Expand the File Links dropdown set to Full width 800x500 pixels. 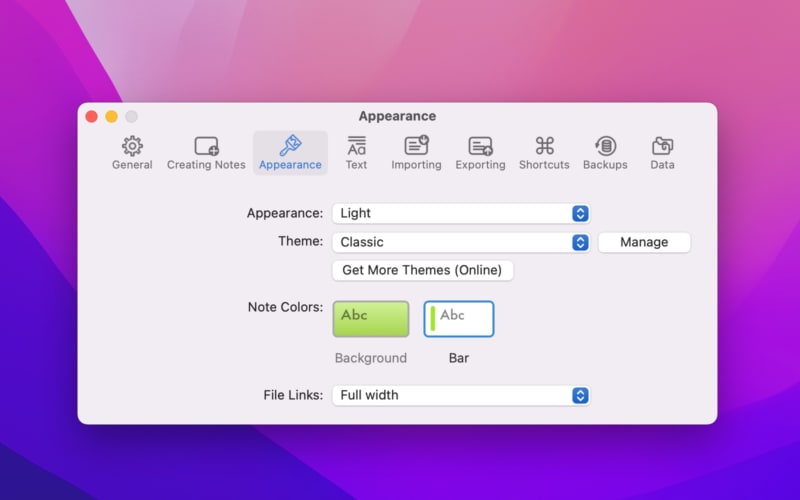[461, 395]
